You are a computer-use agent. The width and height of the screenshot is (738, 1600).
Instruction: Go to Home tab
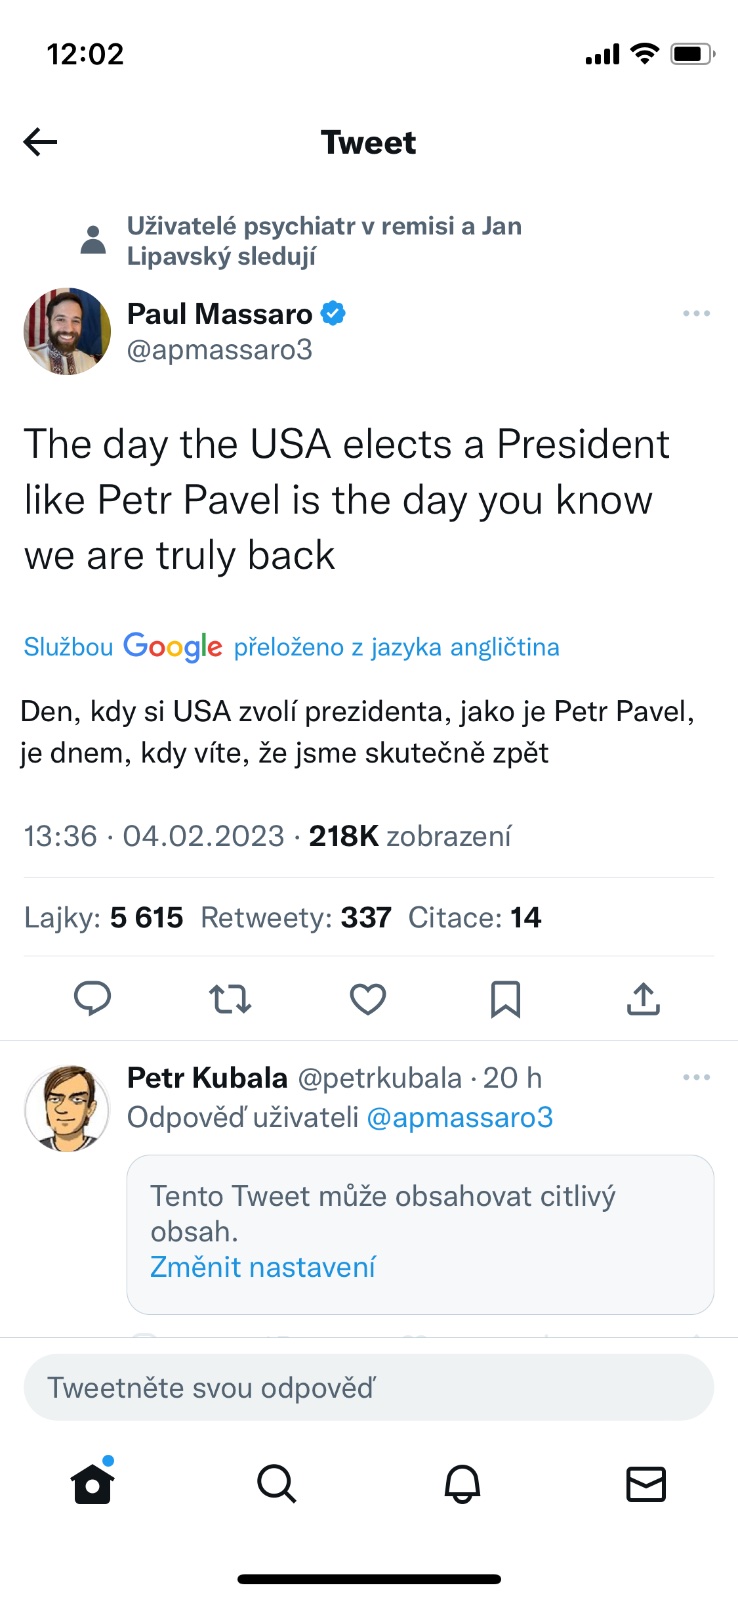tap(93, 1484)
